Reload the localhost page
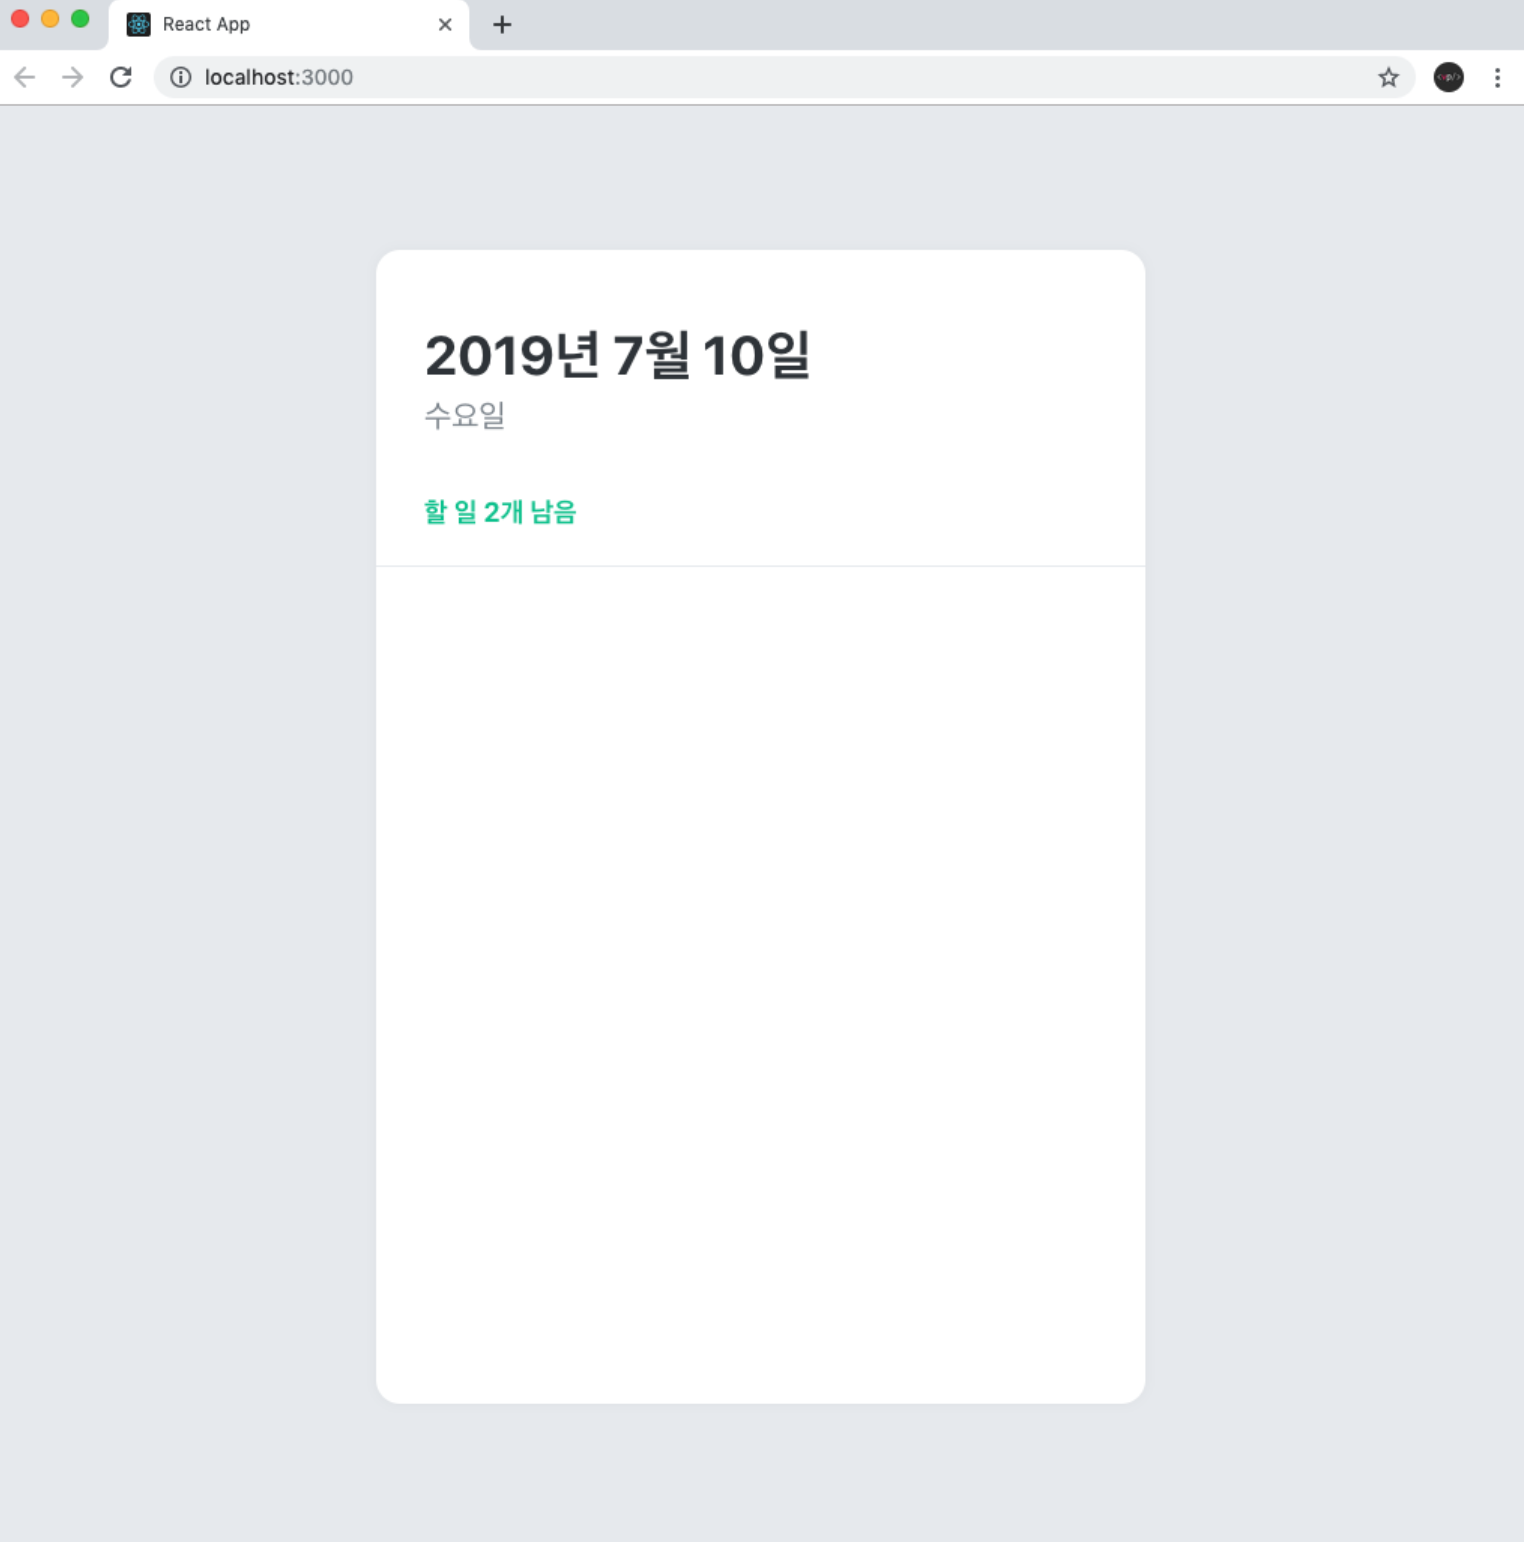1524x1542 pixels. [x=121, y=77]
